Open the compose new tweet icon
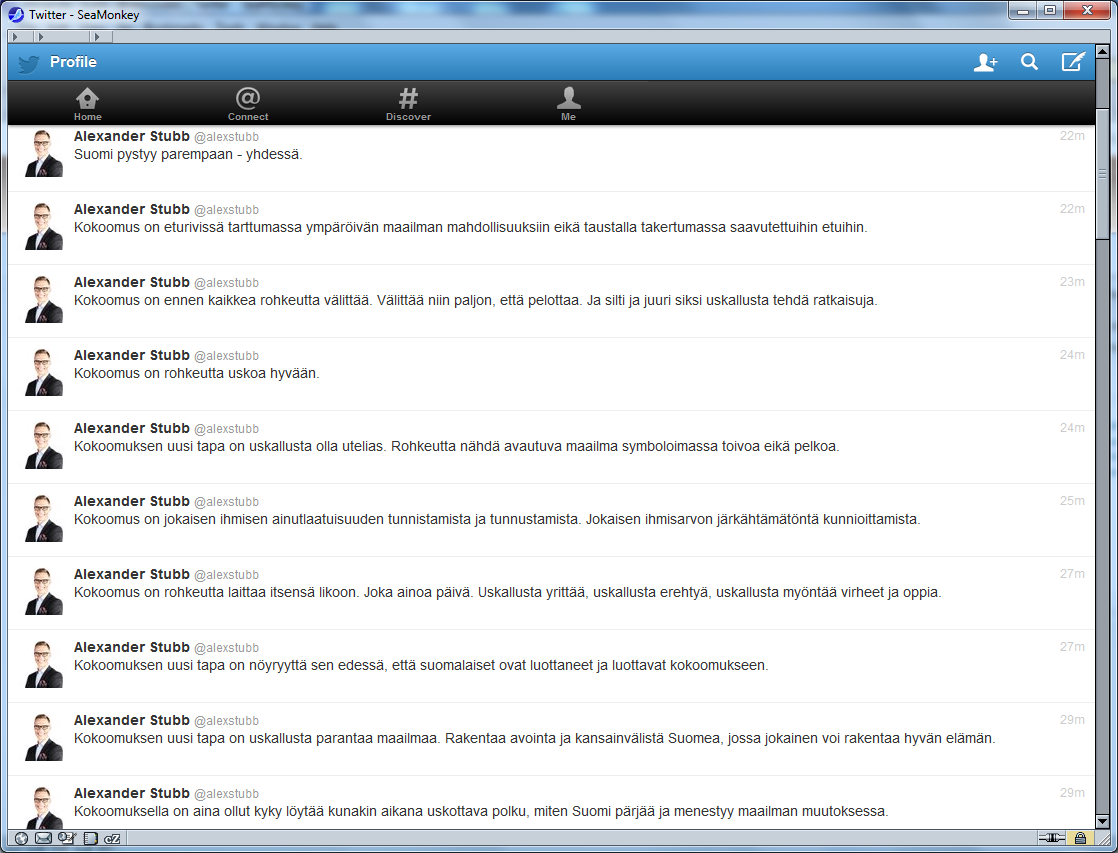 (x=1072, y=63)
